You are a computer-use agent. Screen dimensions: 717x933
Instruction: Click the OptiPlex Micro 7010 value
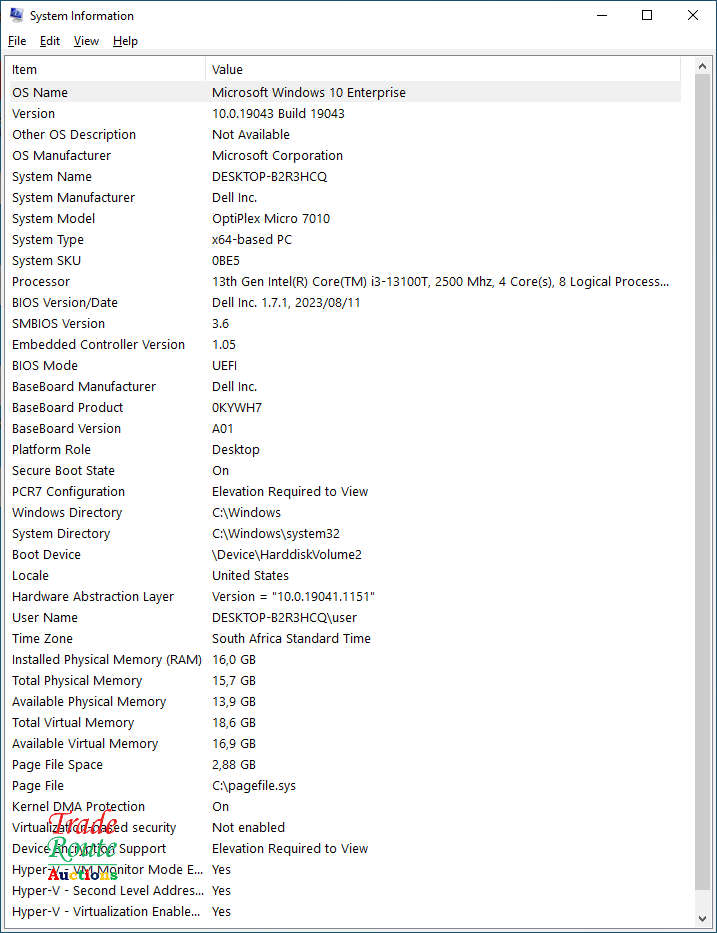271,218
